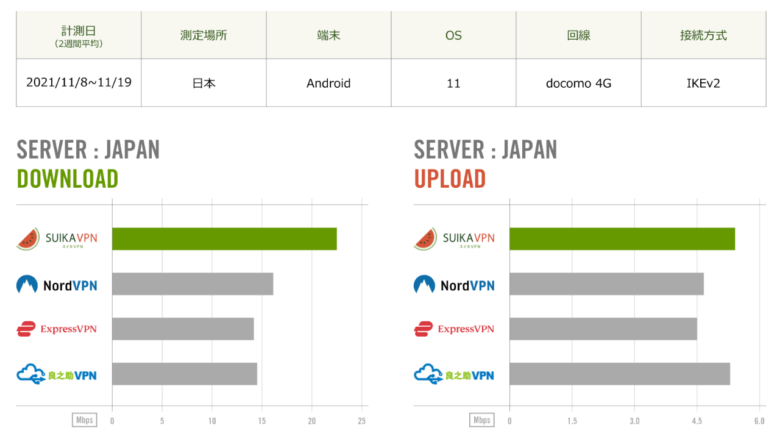780x439 pixels.
Task: Click the 回線 table header
Action: tap(579, 35)
